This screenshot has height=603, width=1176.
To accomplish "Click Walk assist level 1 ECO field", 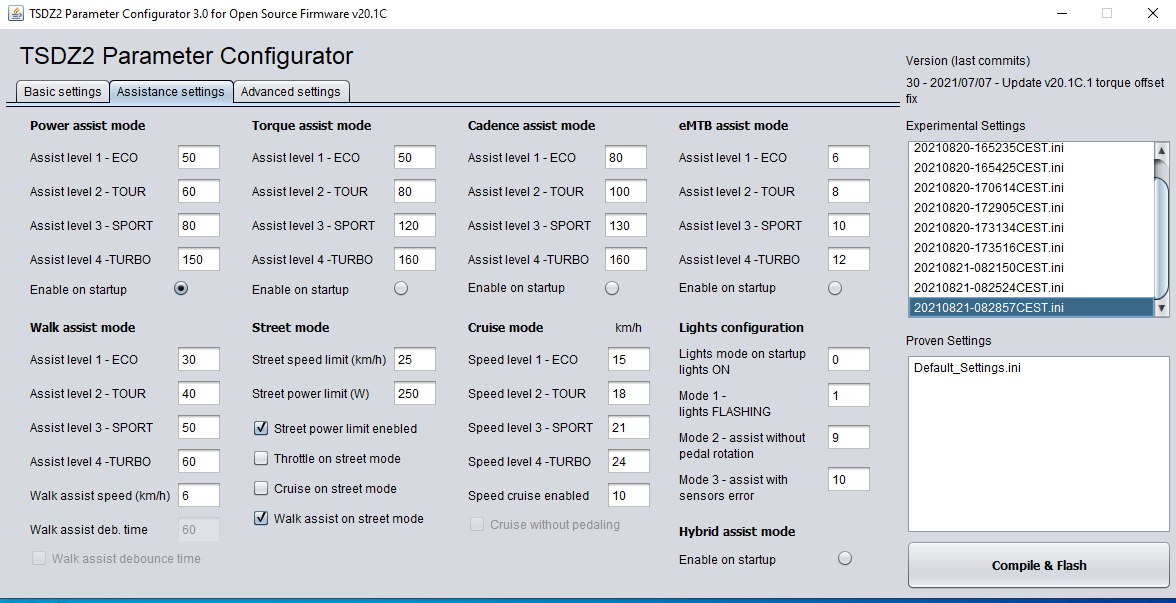I will tap(199, 359).
